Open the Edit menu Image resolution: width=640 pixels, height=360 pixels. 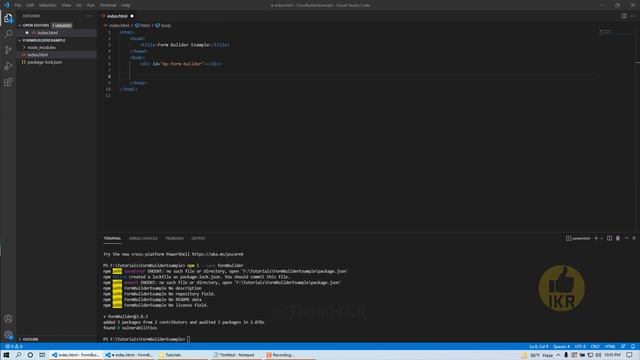point(30,5)
